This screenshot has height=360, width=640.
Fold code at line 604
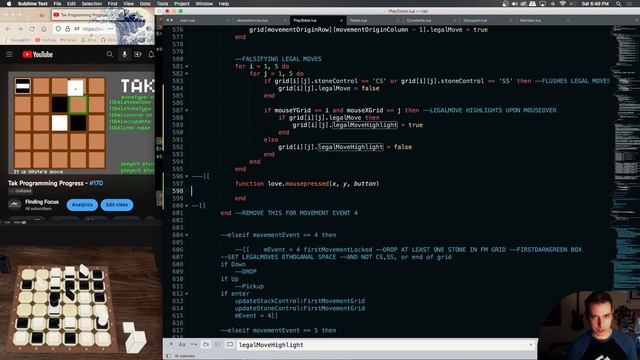(187, 235)
